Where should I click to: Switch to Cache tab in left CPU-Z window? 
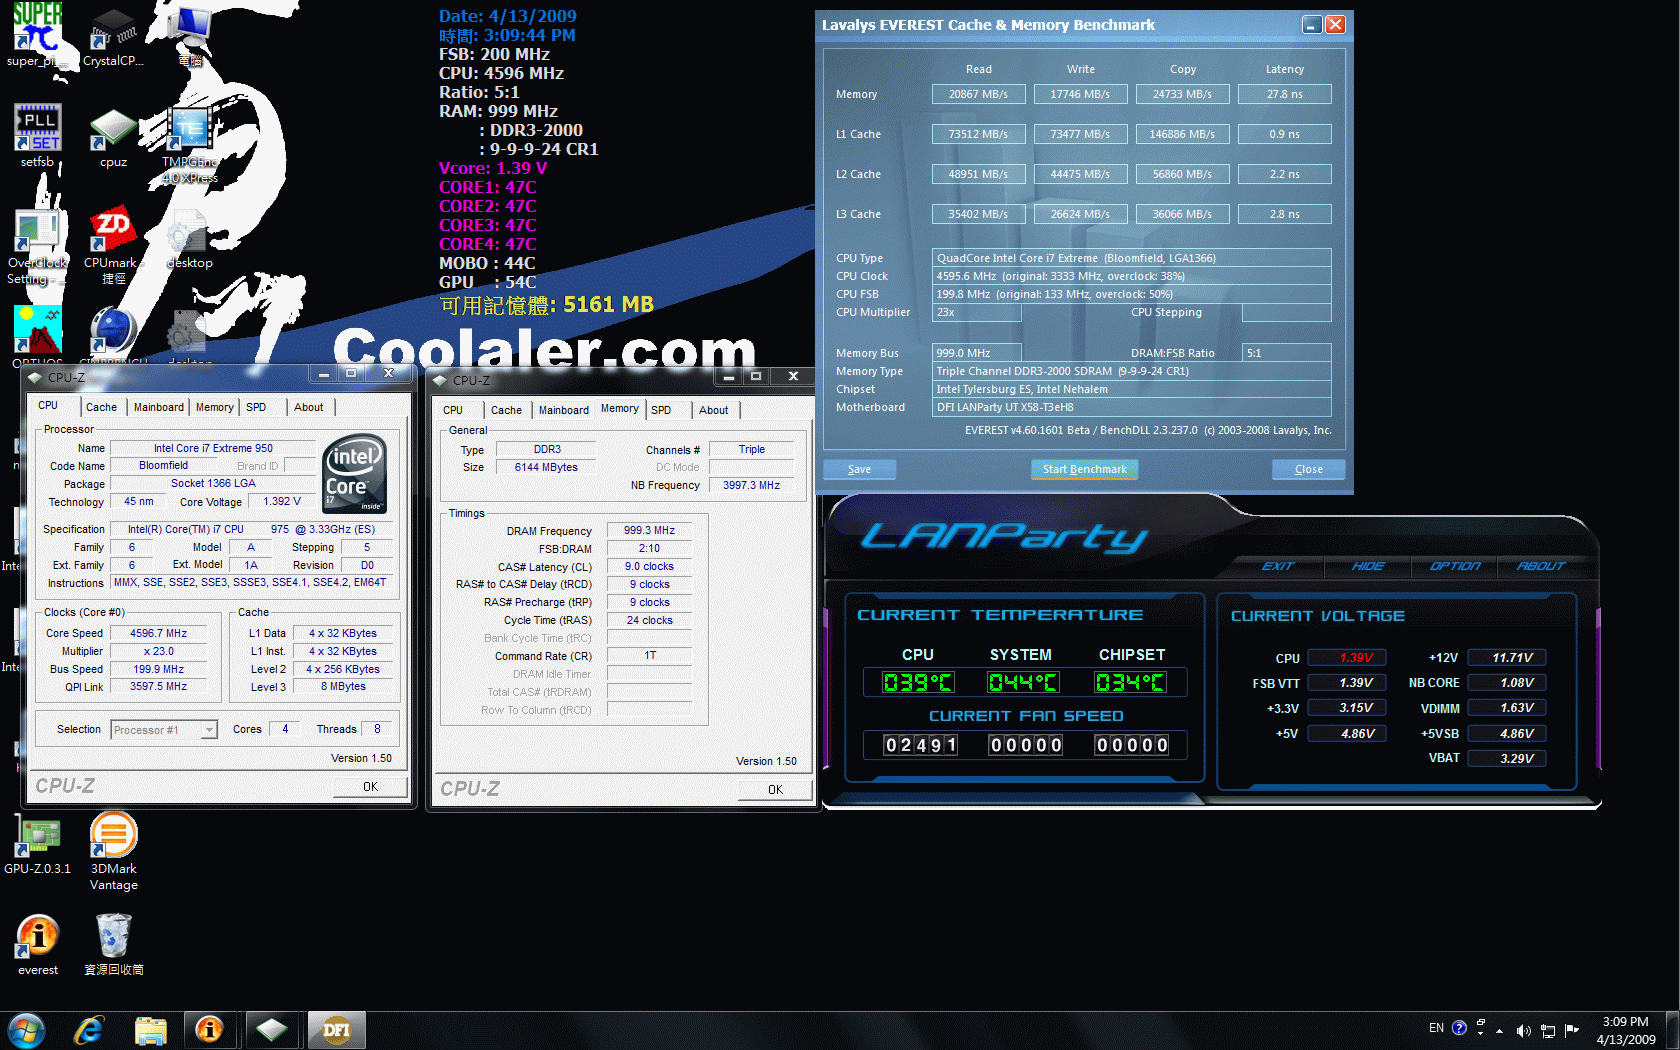click(101, 407)
